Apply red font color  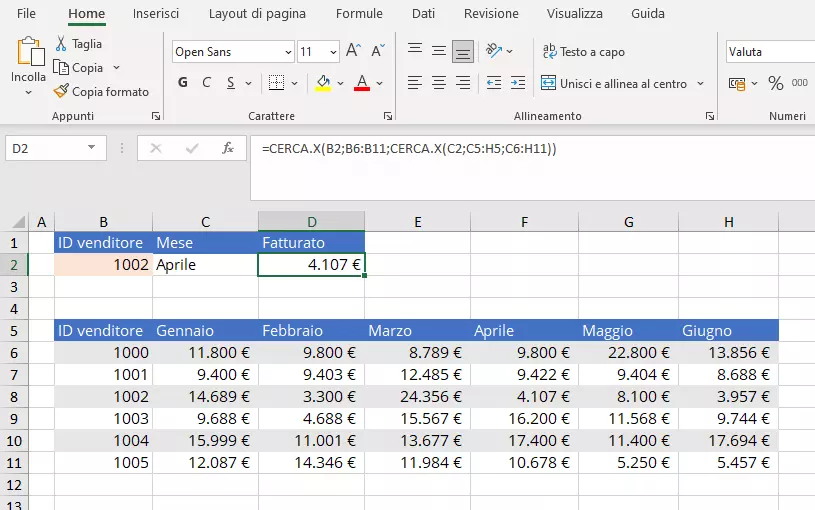click(362, 83)
